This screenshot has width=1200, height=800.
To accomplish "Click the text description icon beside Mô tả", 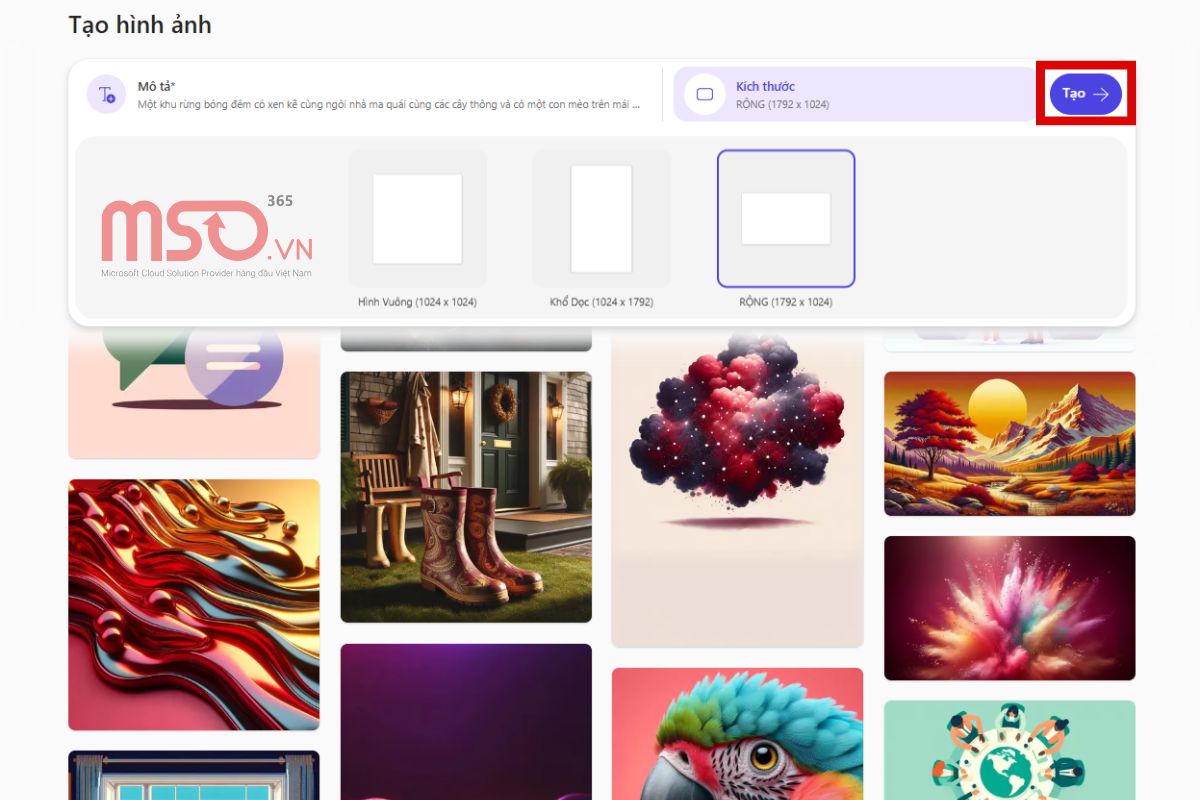I will [105, 94].
